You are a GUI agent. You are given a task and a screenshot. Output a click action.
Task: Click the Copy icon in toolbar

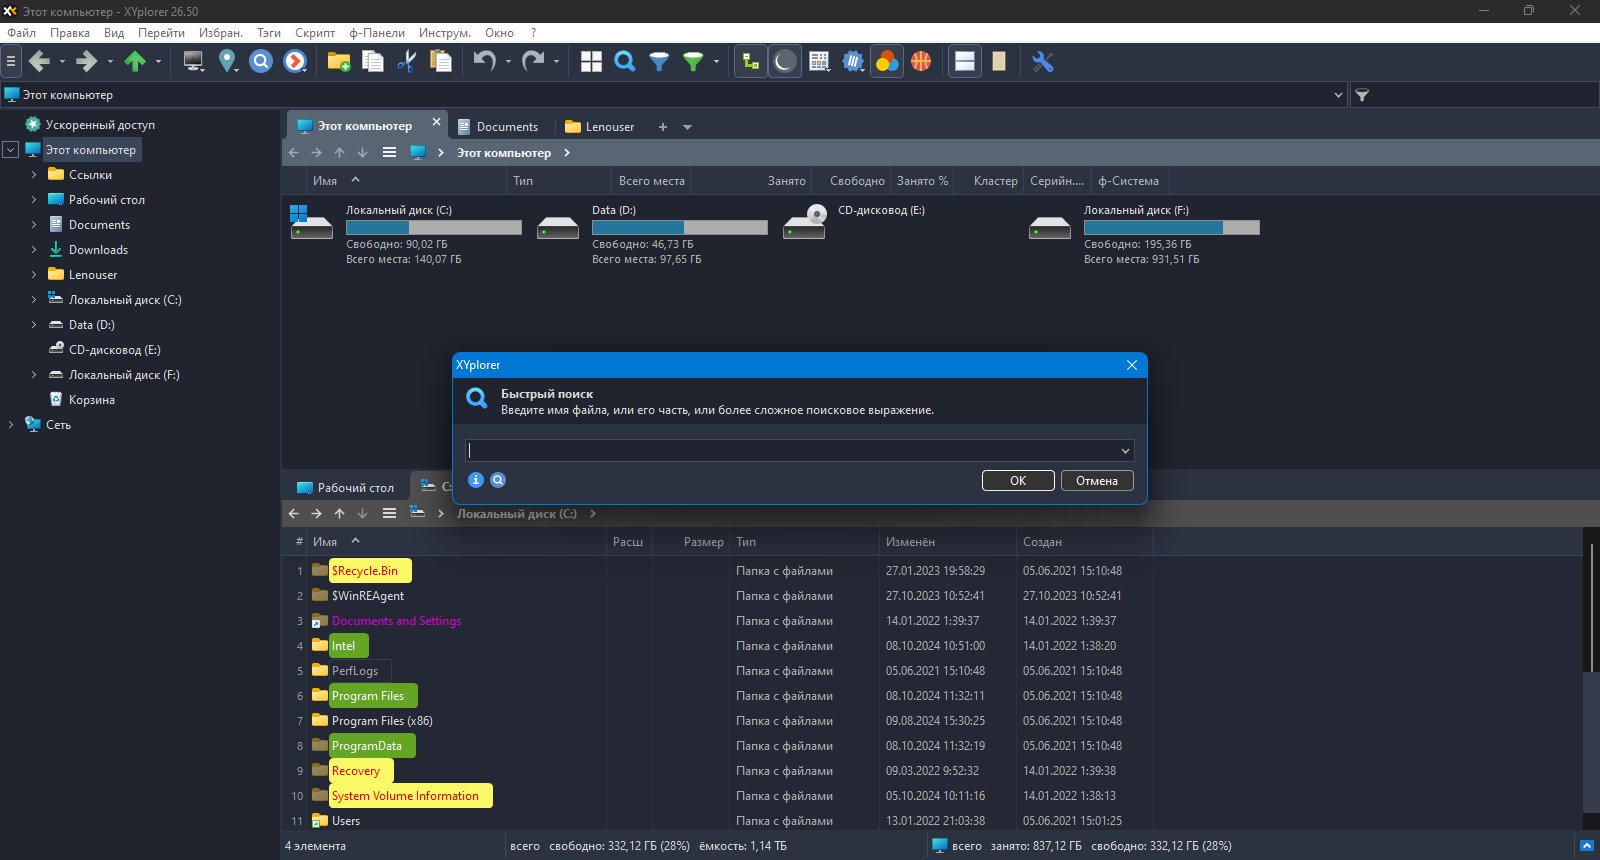(373, 62)
